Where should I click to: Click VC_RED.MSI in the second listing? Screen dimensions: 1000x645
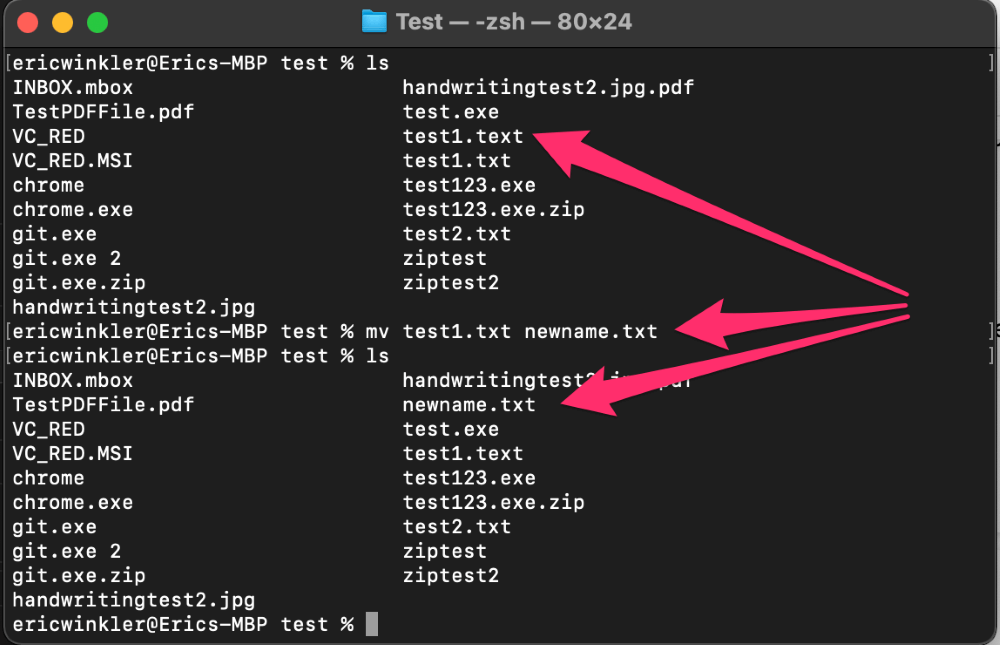[x=73, y=454]
